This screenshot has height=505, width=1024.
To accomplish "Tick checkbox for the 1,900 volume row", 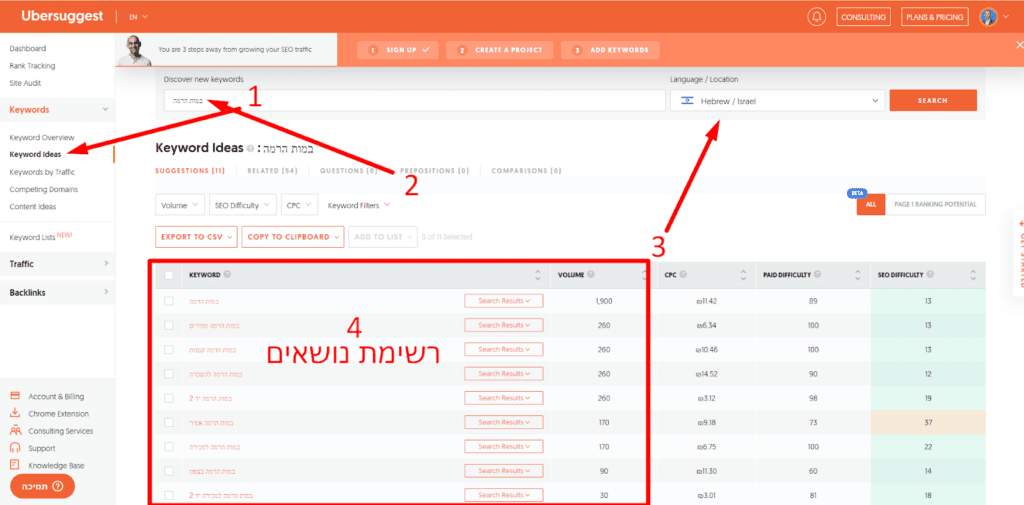I will [x=168, y=301].
